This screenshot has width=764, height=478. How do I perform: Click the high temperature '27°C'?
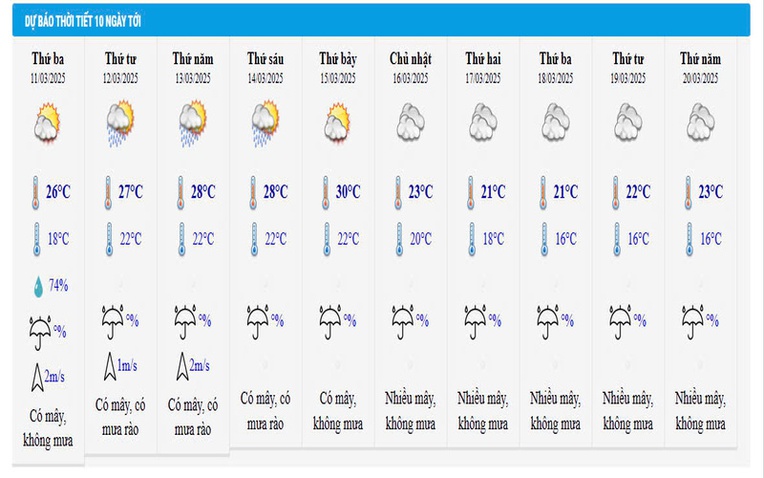tap(131, 192)
